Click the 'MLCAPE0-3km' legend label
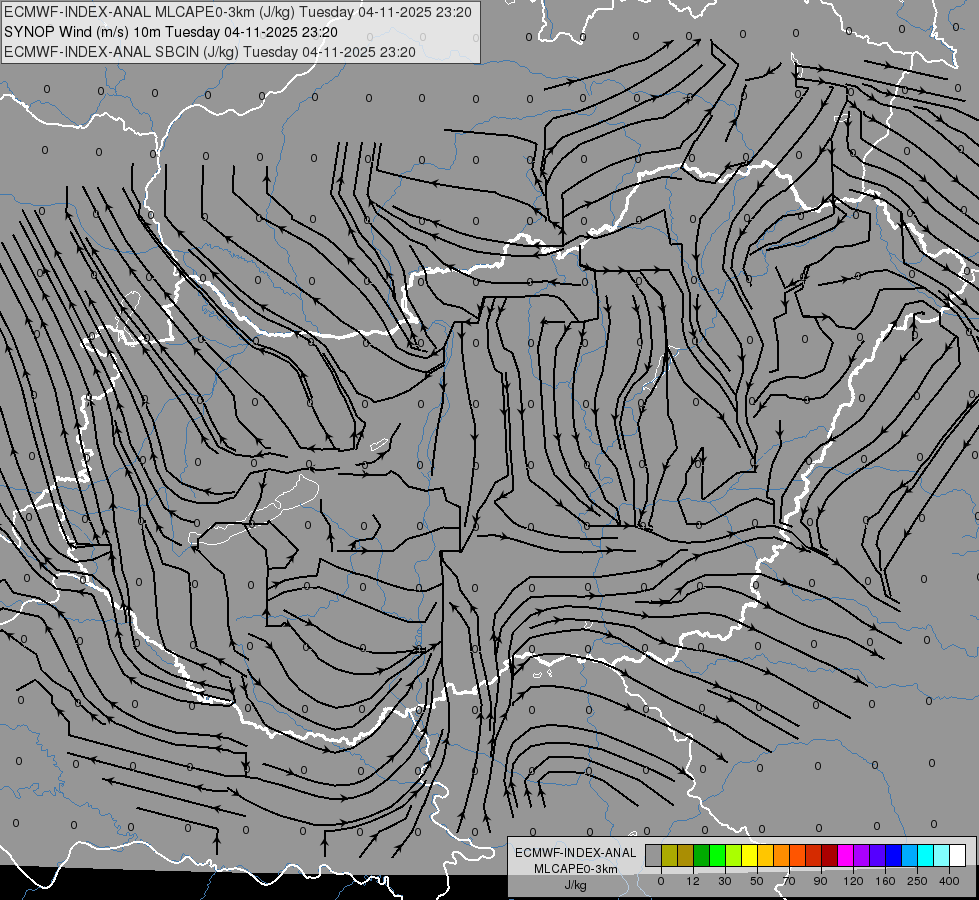 [576, 869]
